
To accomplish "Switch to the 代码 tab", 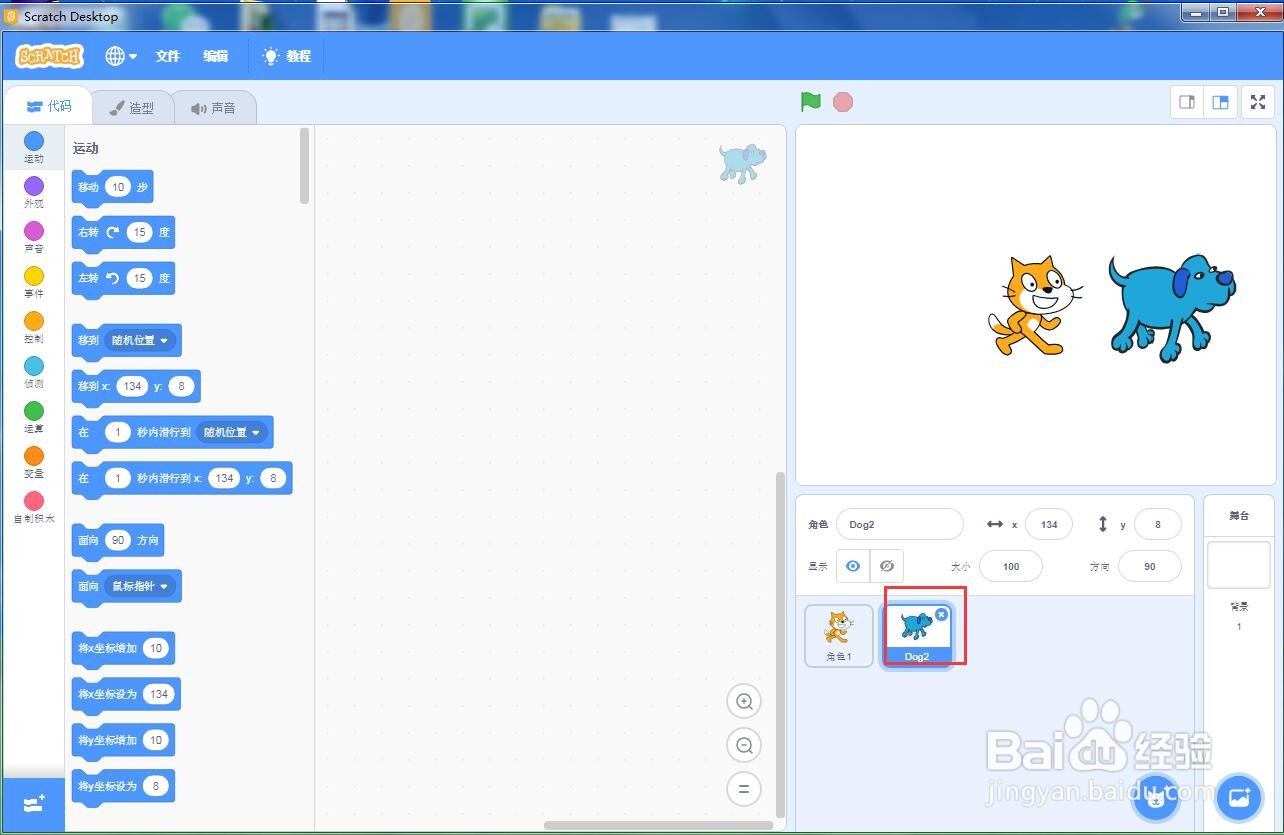I will [x=48, y=106].
